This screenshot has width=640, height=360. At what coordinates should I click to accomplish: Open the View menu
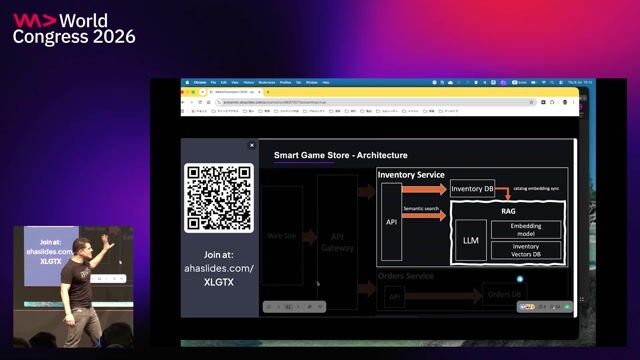[235, 82]
